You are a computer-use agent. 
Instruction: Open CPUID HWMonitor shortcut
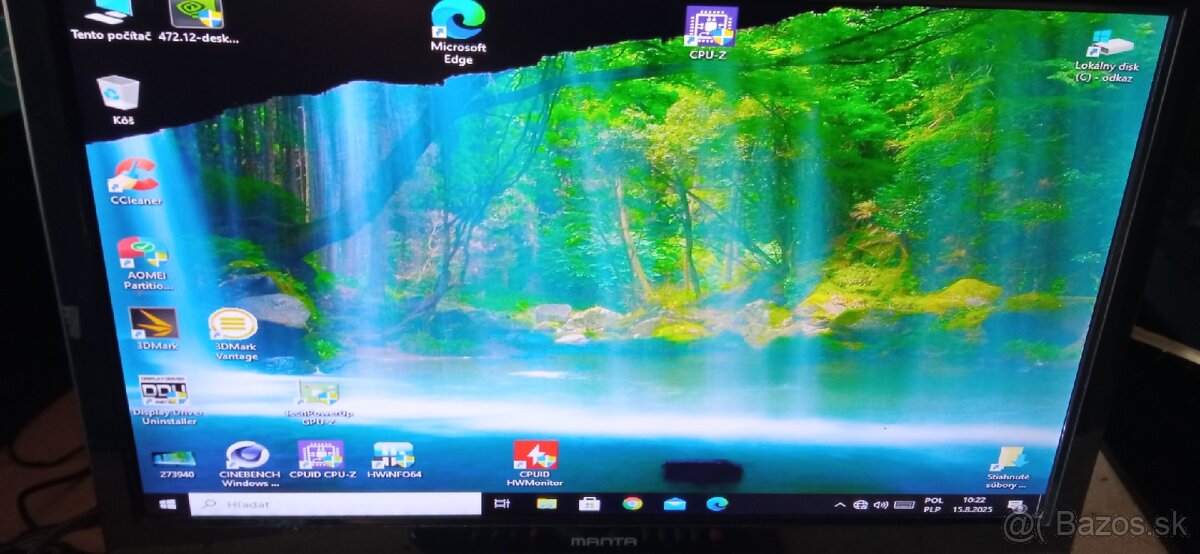(535, 464)
